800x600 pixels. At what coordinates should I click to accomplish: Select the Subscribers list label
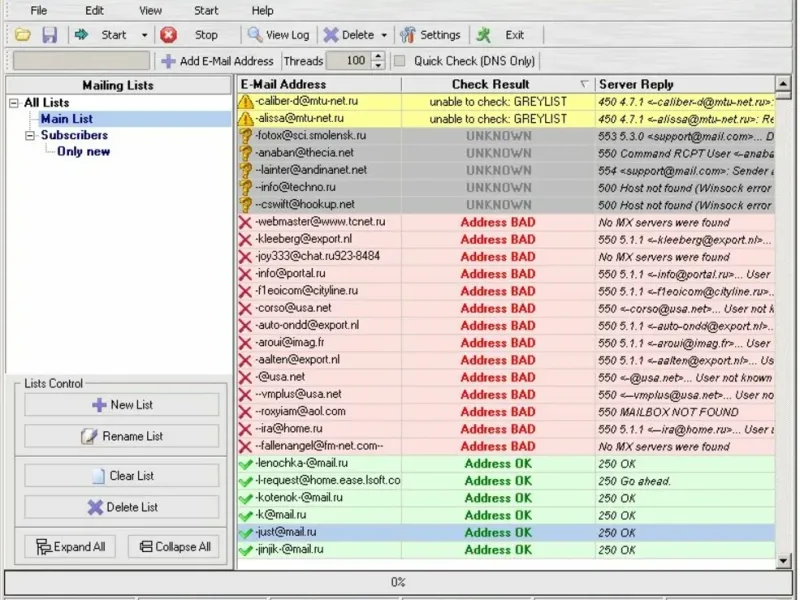[x=74, y=135]
